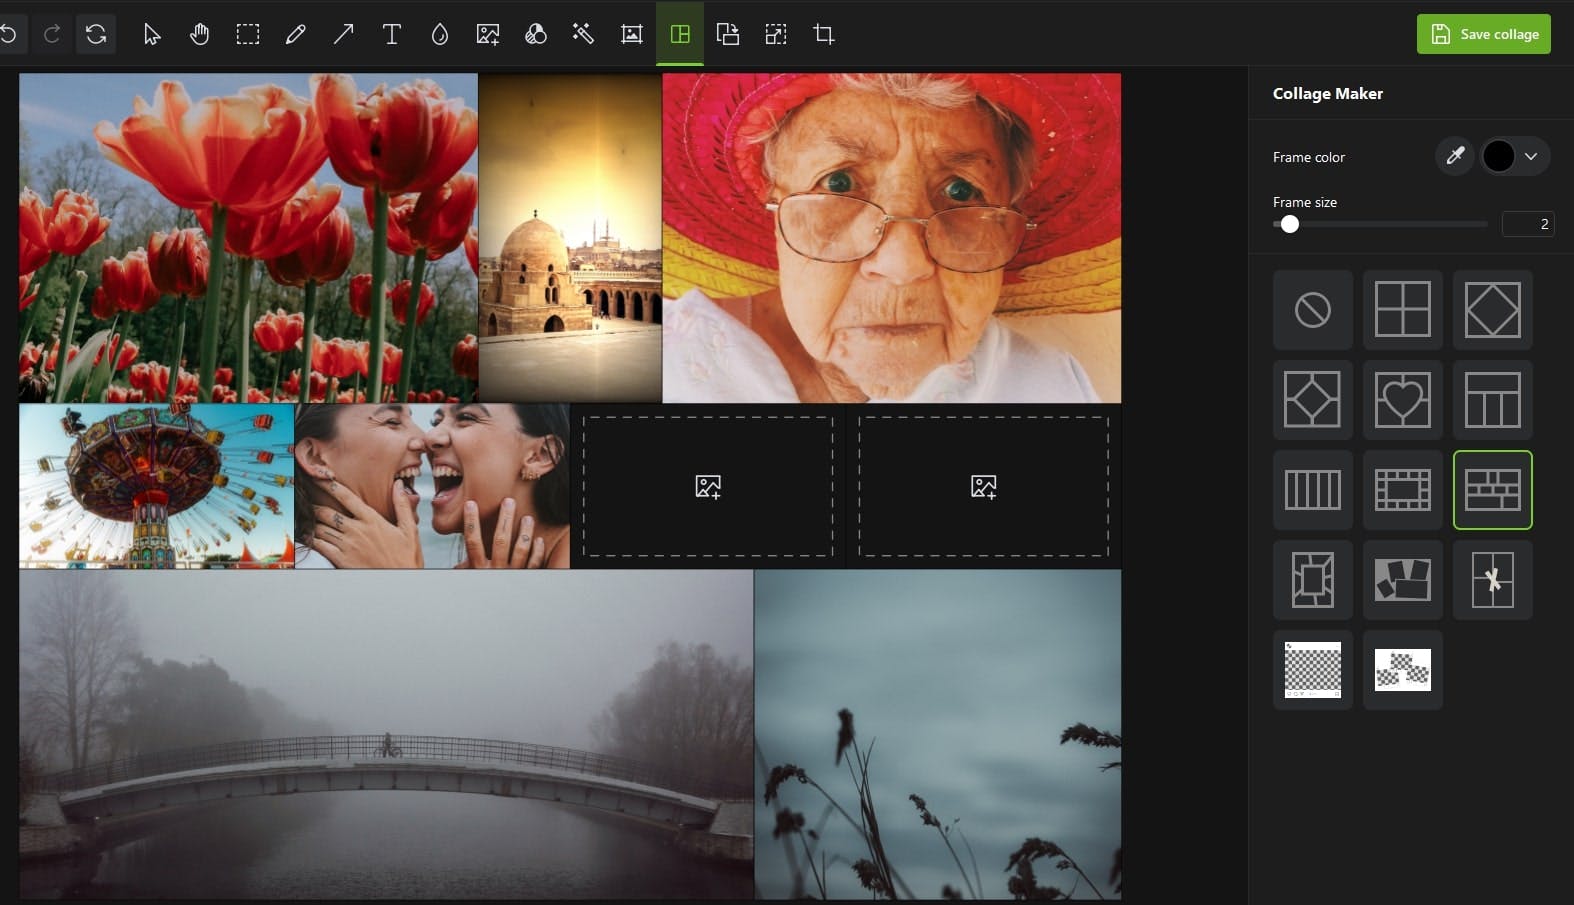Select the four-column vertical strips layout
Screen dimensions: 1574x905
coord(1312,490)
